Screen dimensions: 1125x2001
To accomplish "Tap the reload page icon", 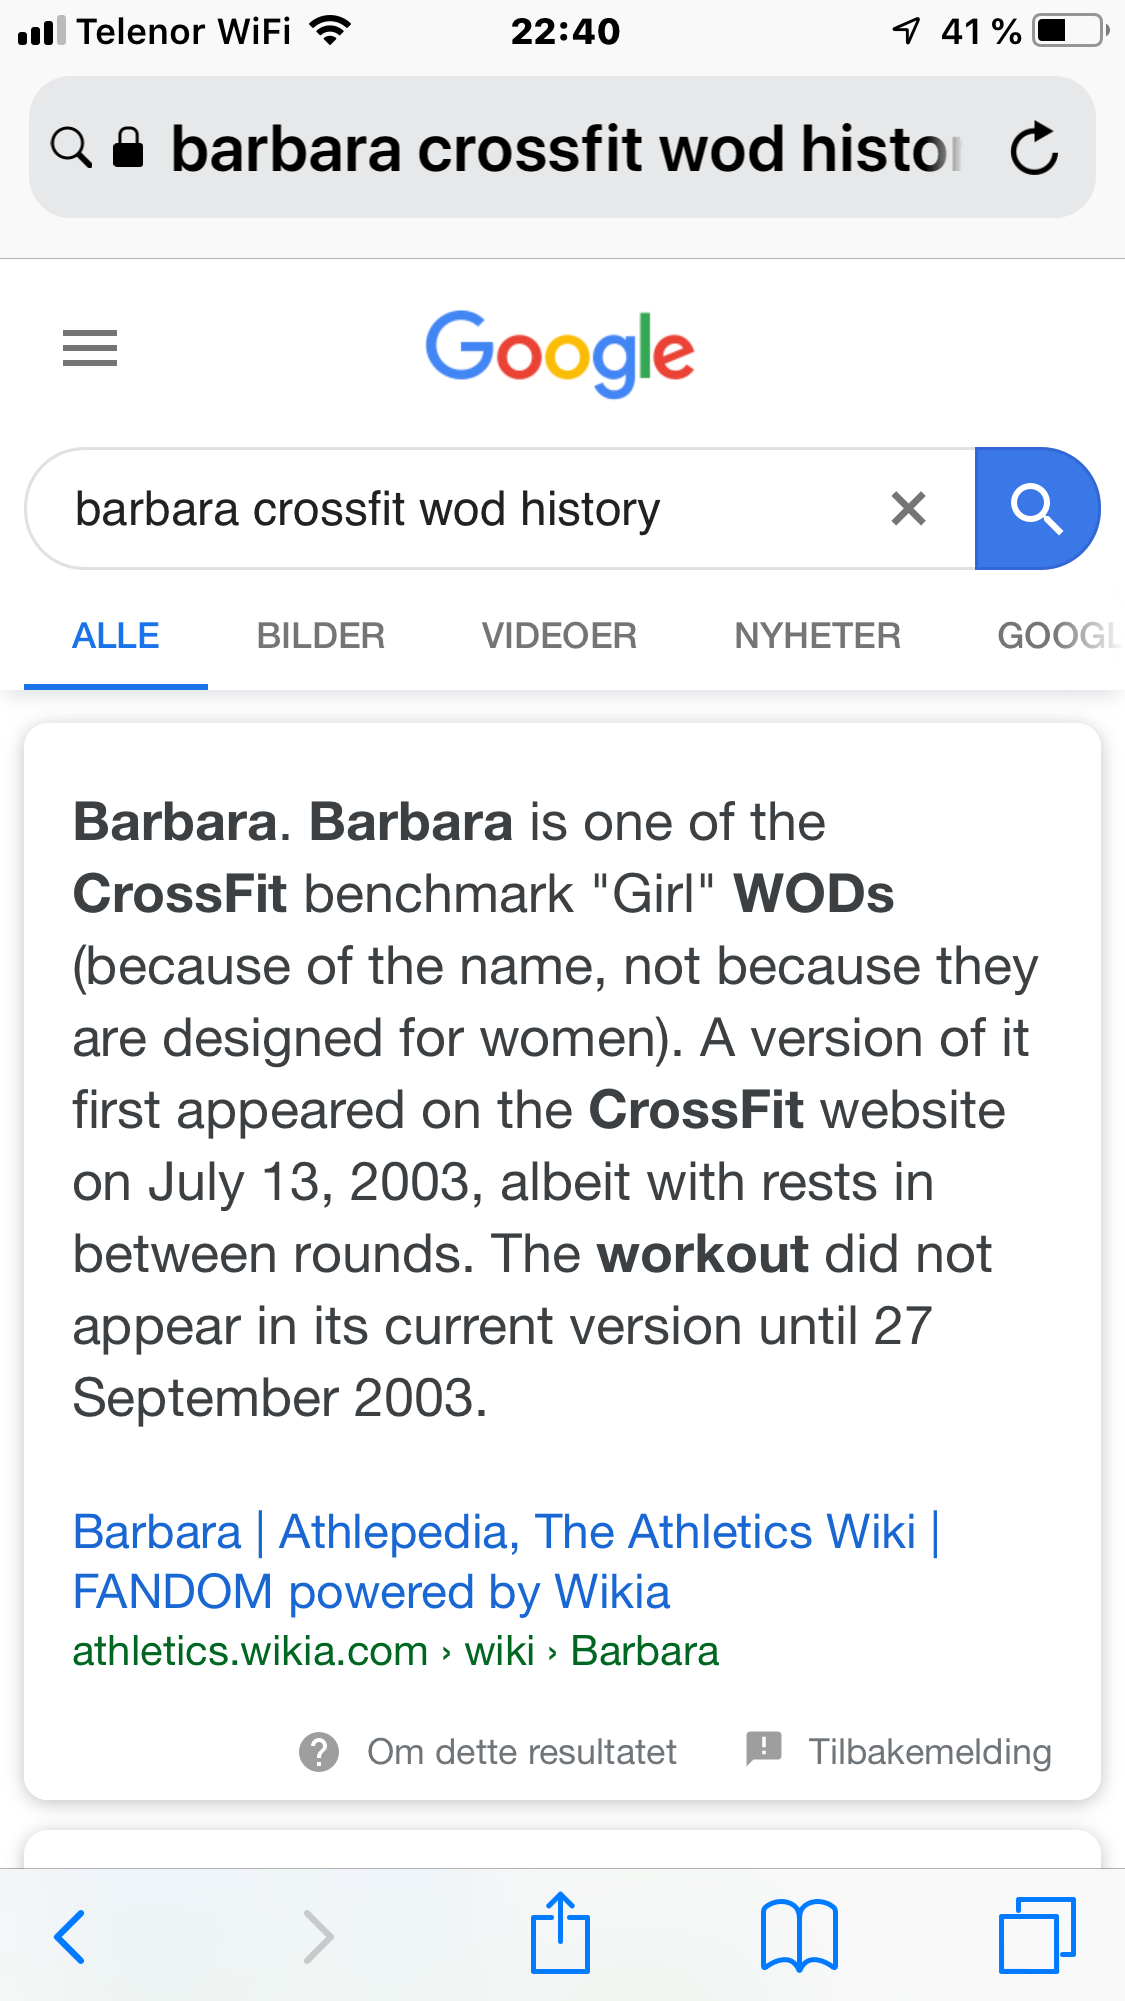I will 1034,149.
